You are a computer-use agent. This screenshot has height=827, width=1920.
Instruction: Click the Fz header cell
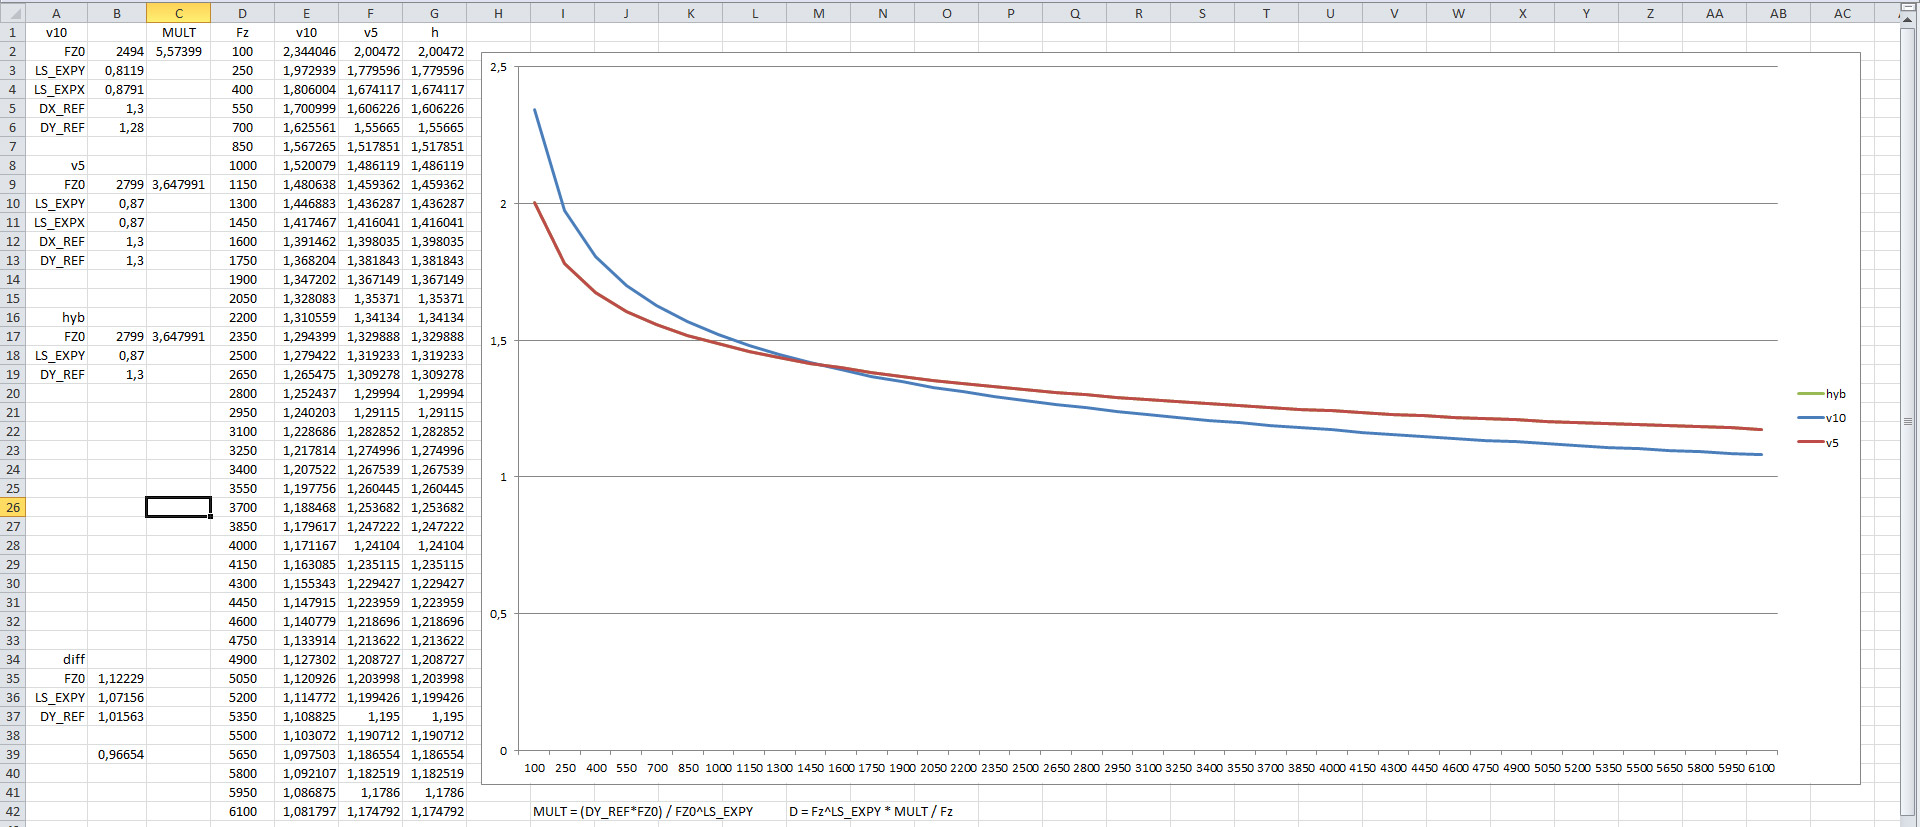(242, 32)
